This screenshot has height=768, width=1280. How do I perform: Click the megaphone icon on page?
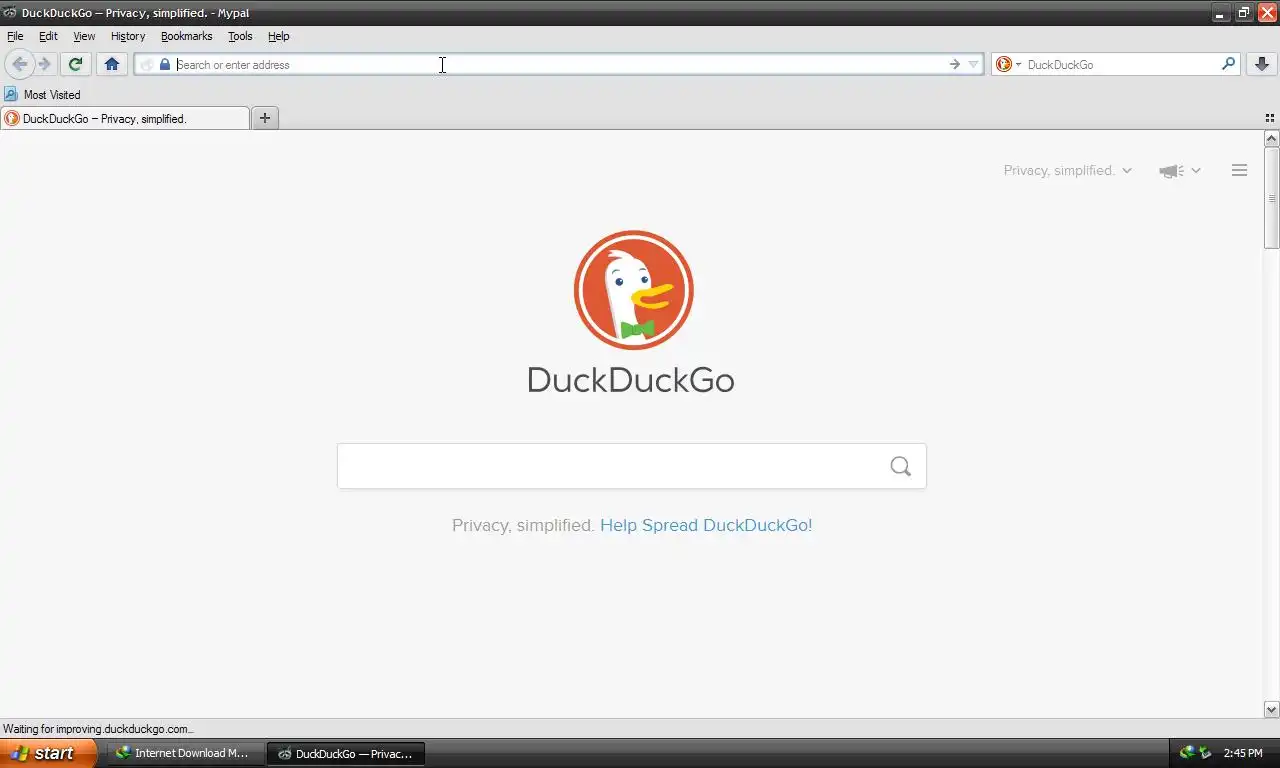1170,171
